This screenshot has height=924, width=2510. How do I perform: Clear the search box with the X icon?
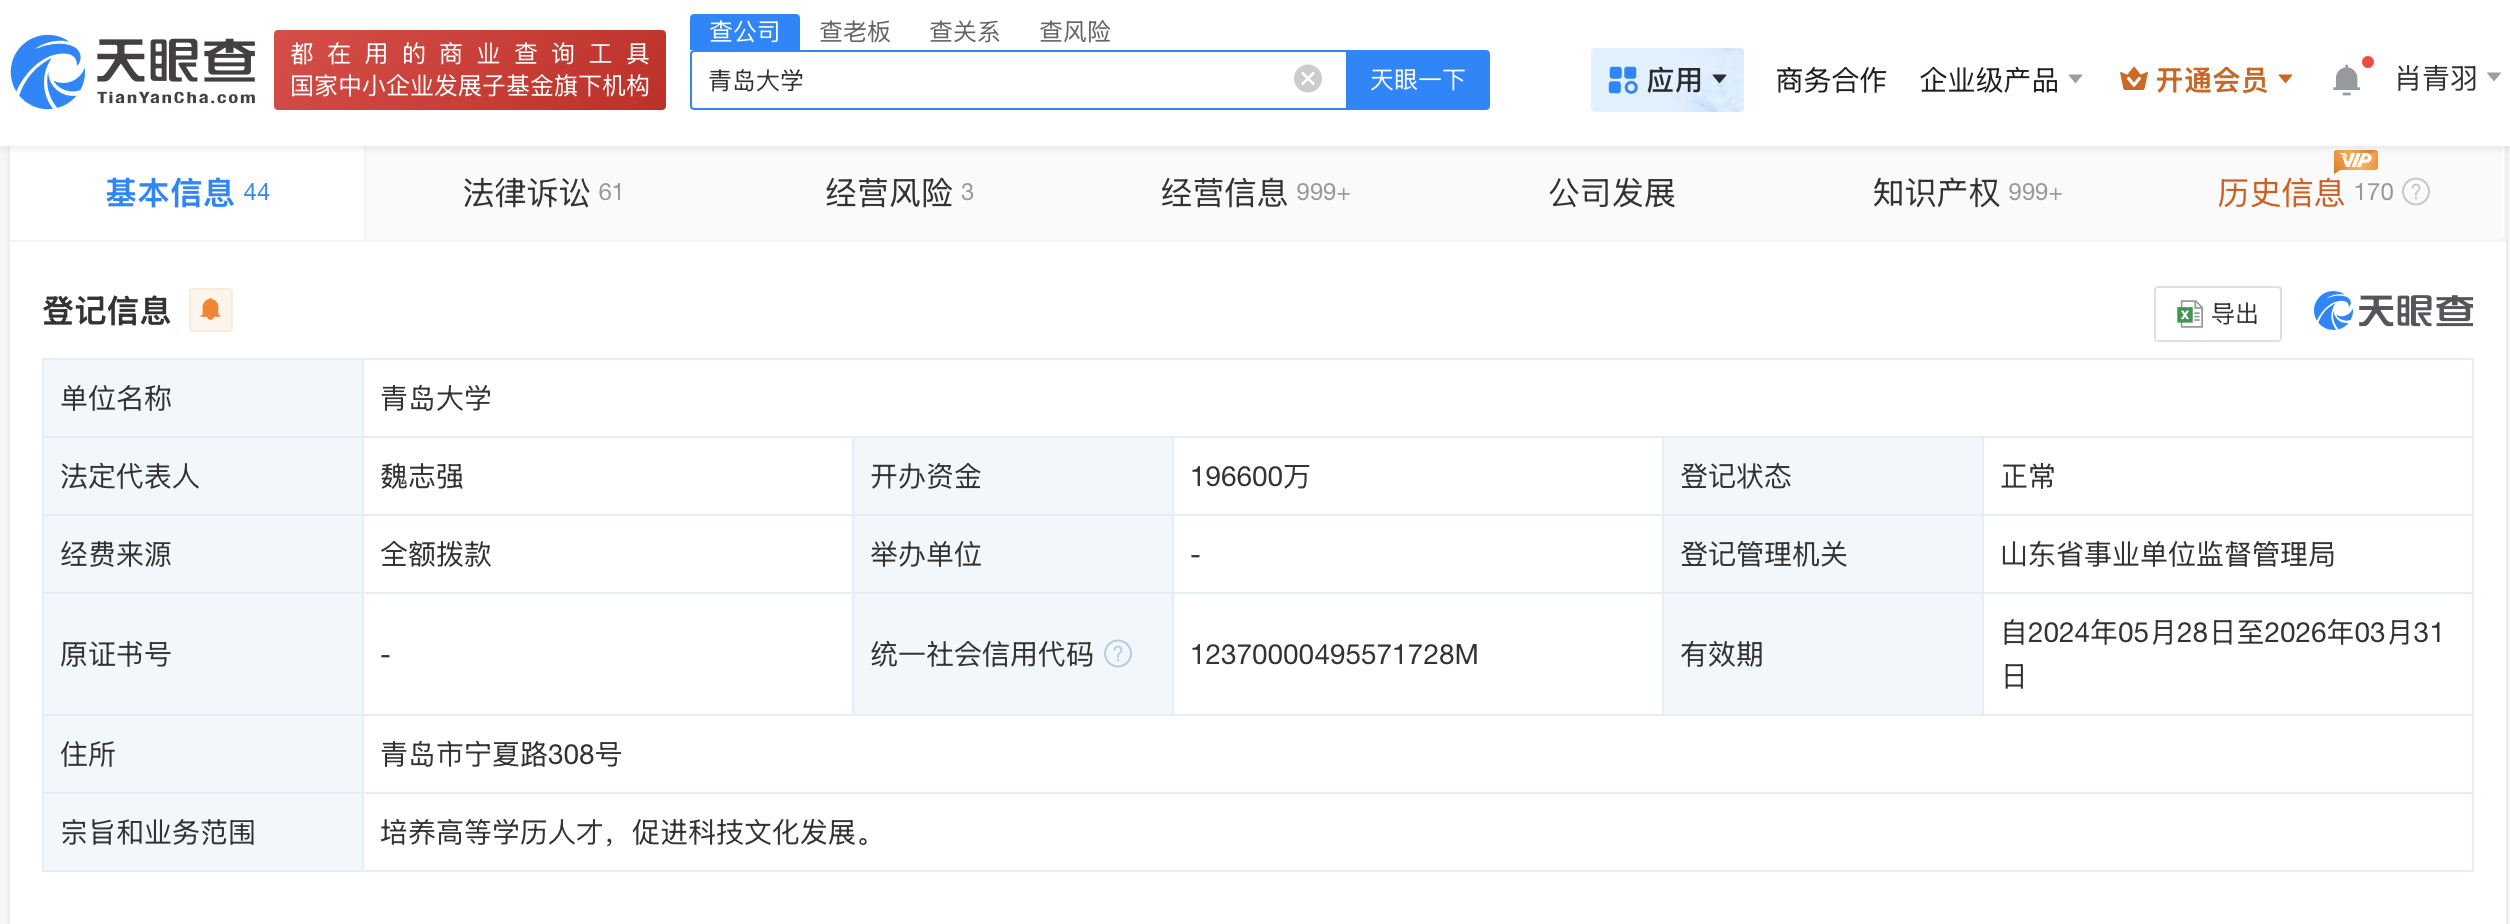click(1307, 79)
